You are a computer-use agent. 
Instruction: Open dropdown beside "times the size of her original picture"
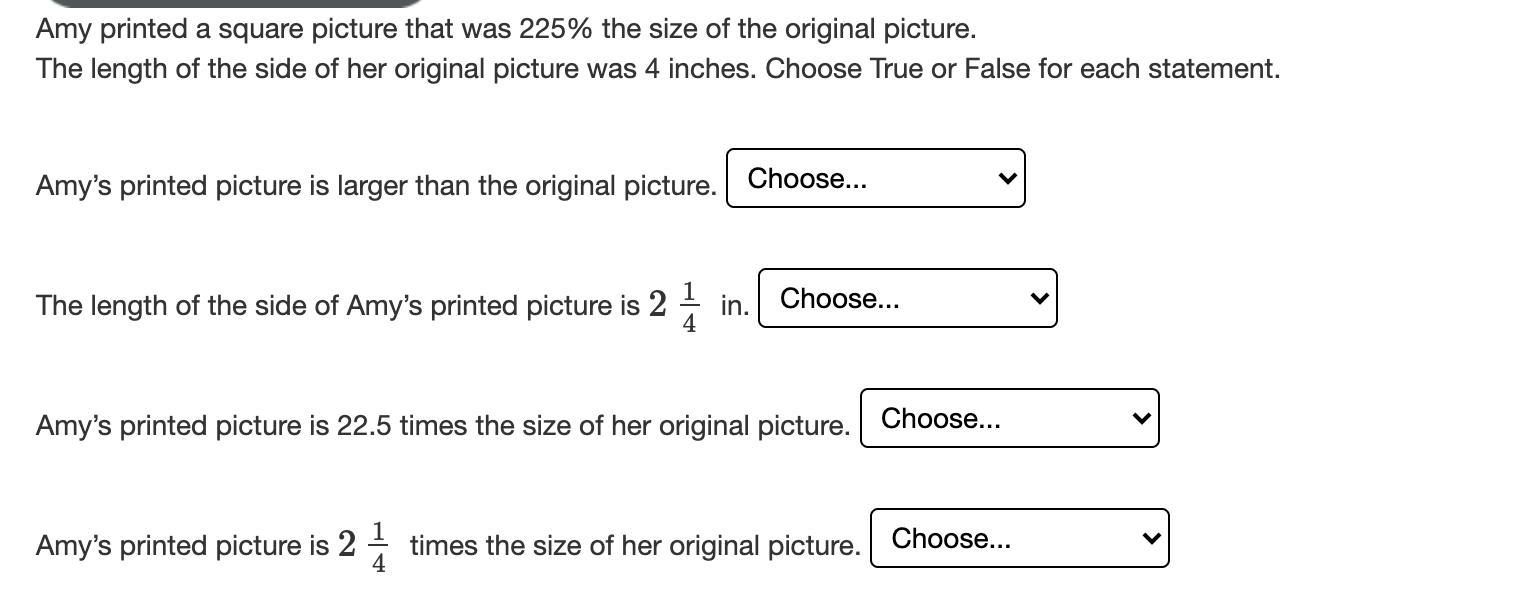point(1019,538)
